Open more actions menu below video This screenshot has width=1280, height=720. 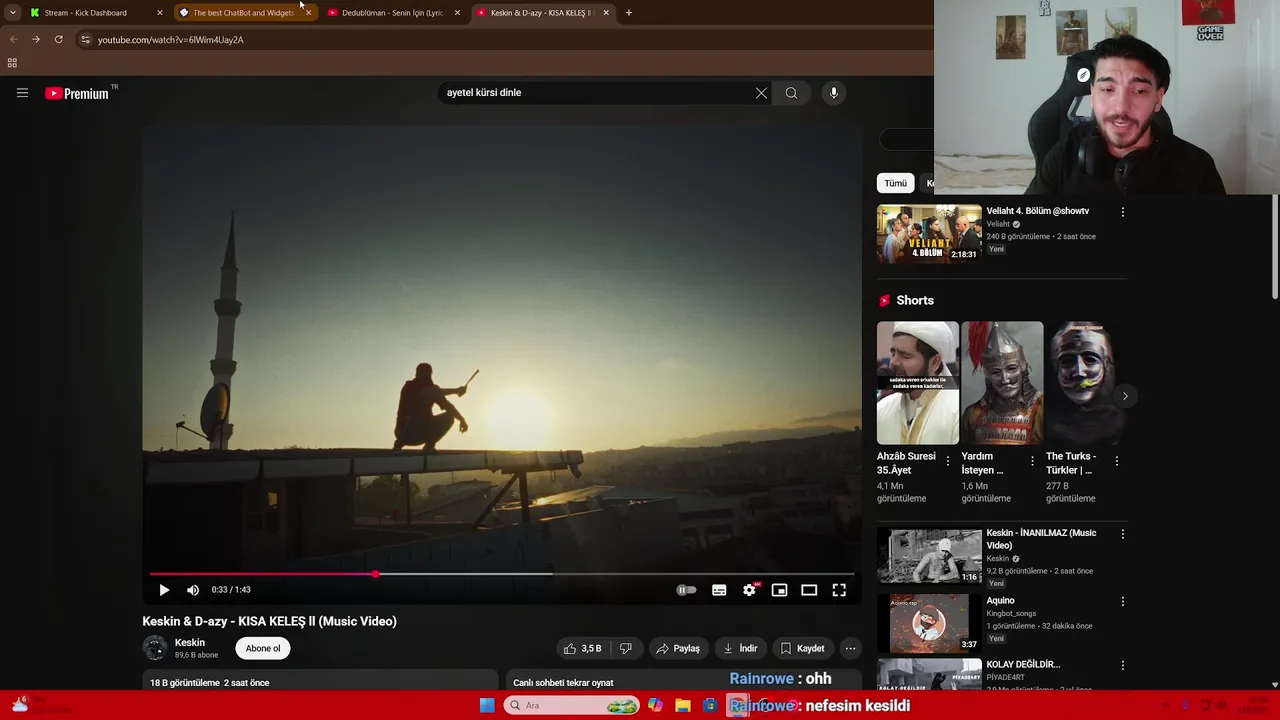(850, 648)
